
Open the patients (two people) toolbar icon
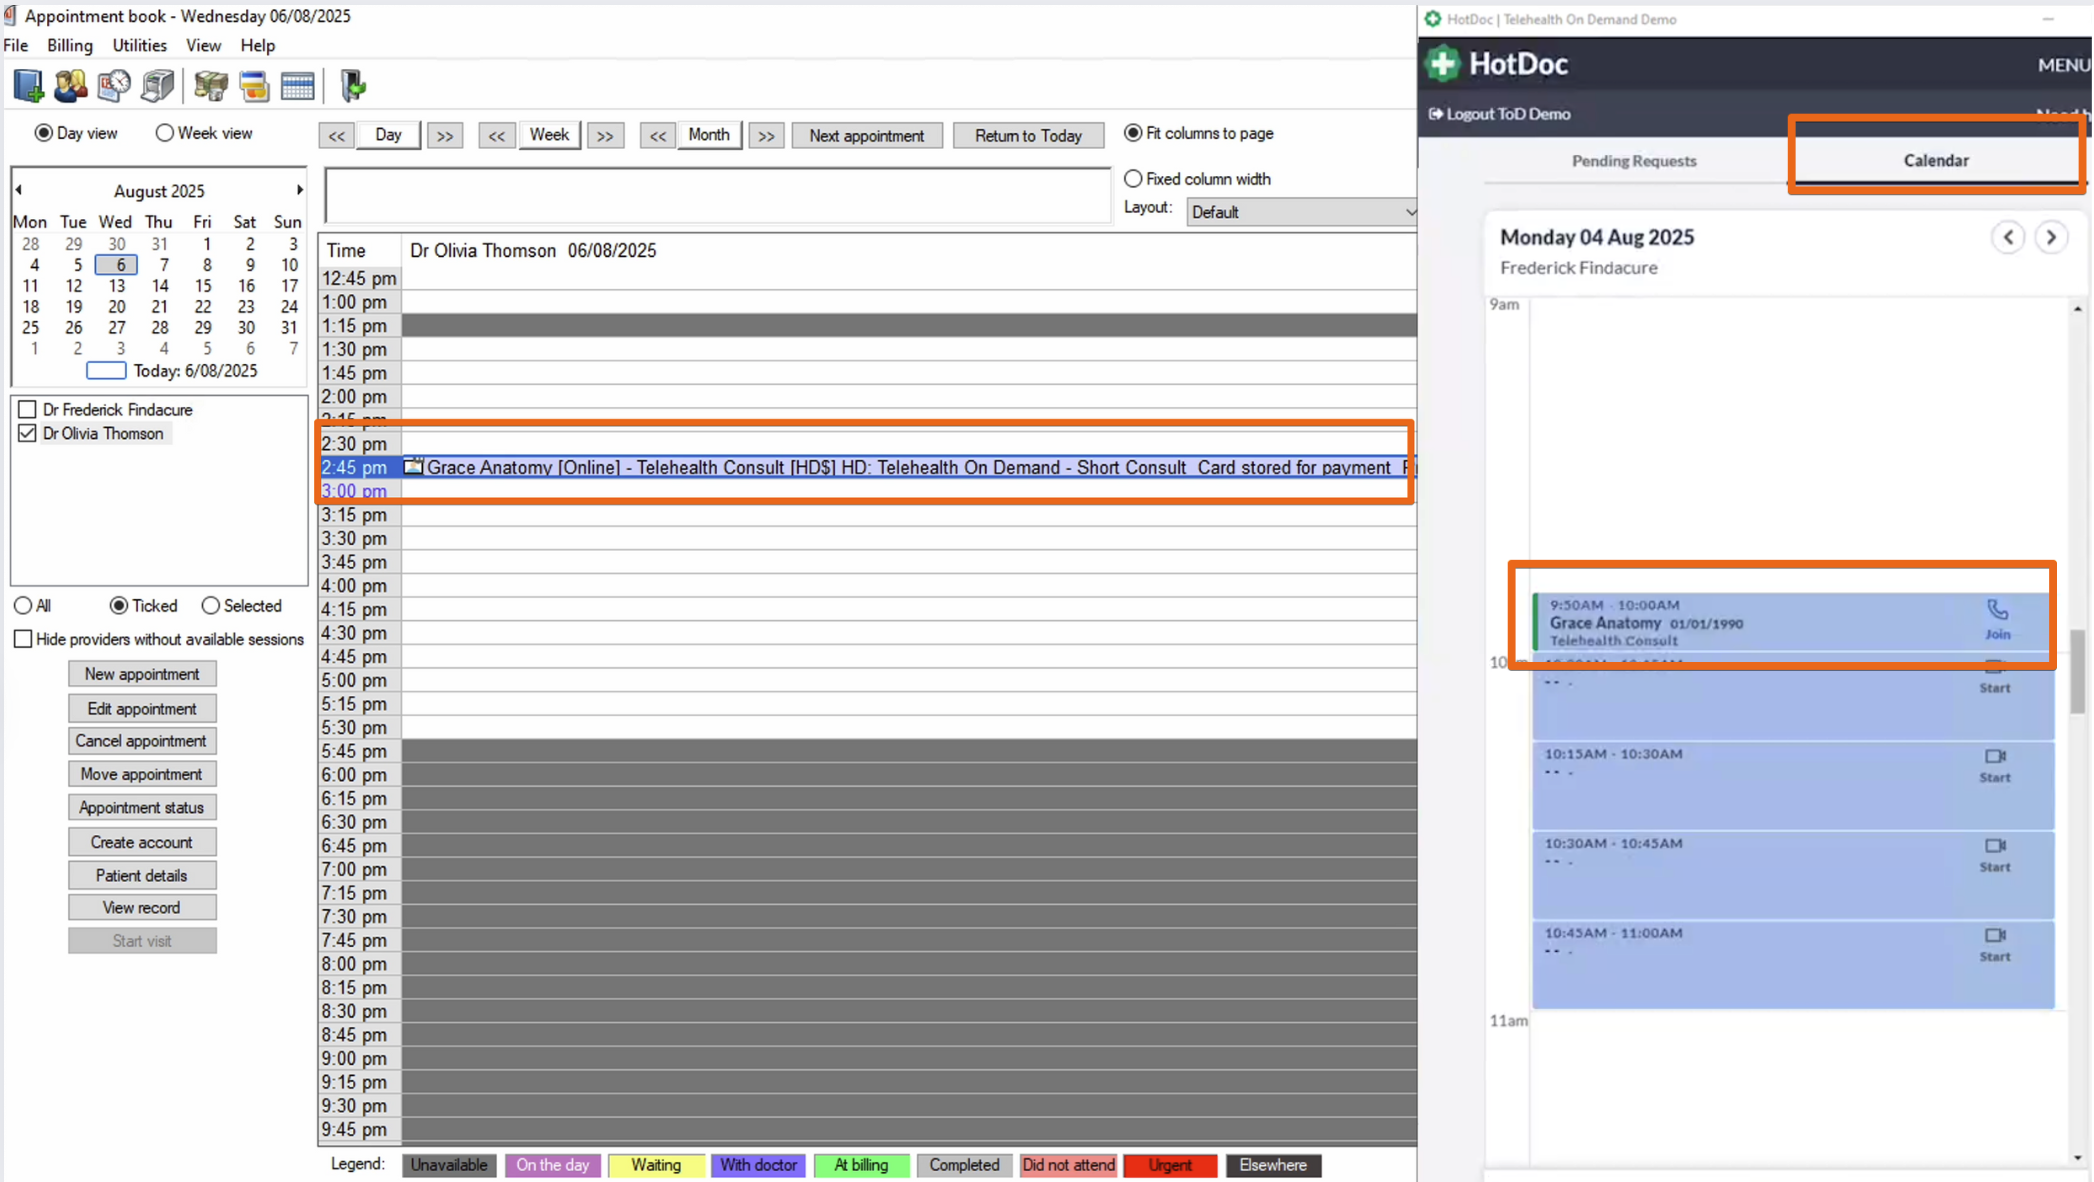71,86
